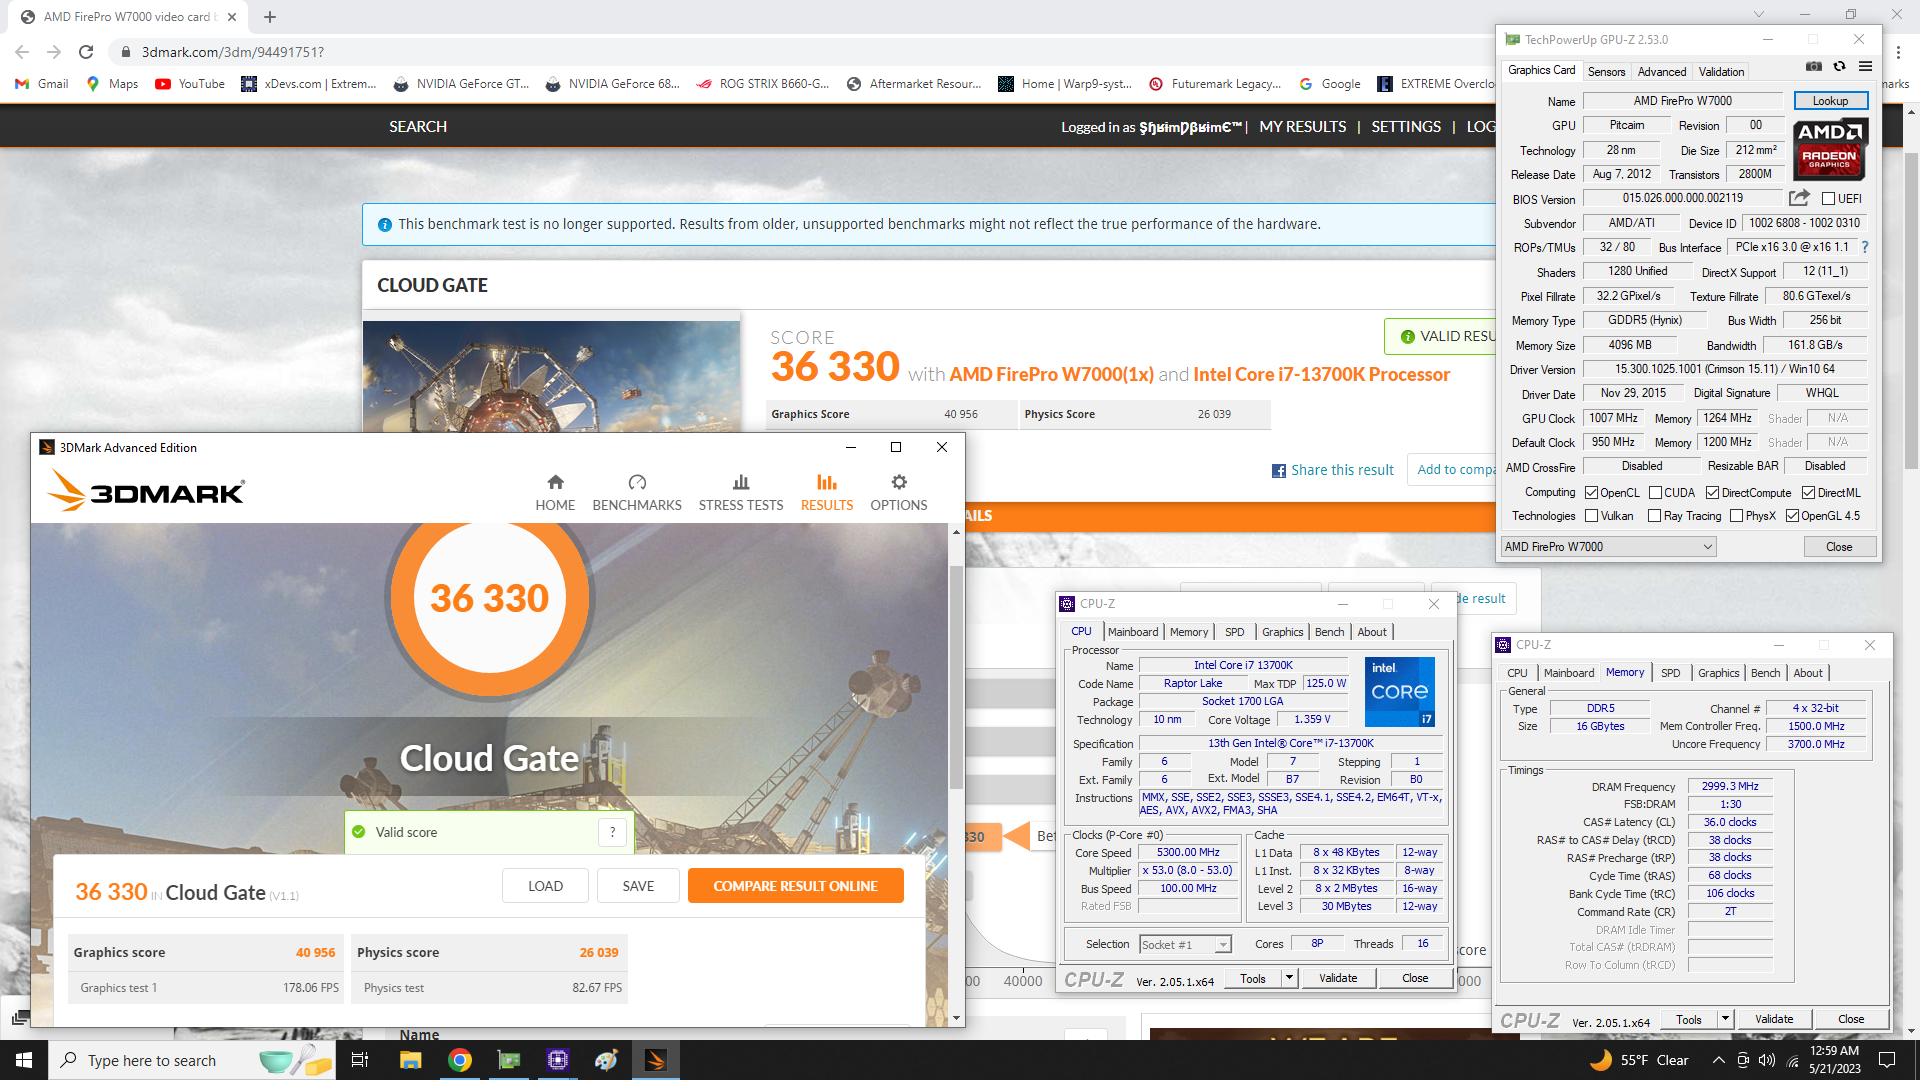Open YouTube bookmark
The image size is (1920, 1080).
pyautogui.click(x=190, y=84)
